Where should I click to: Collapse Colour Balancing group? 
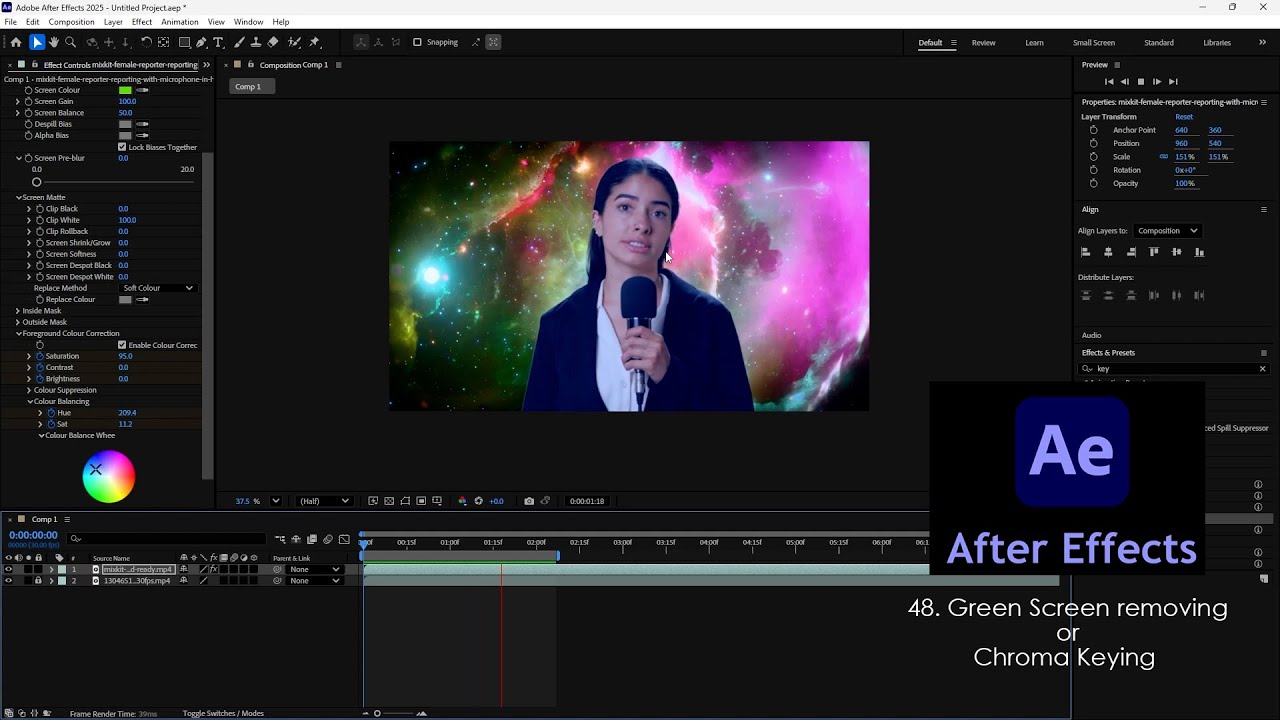(x=29, y=401)
